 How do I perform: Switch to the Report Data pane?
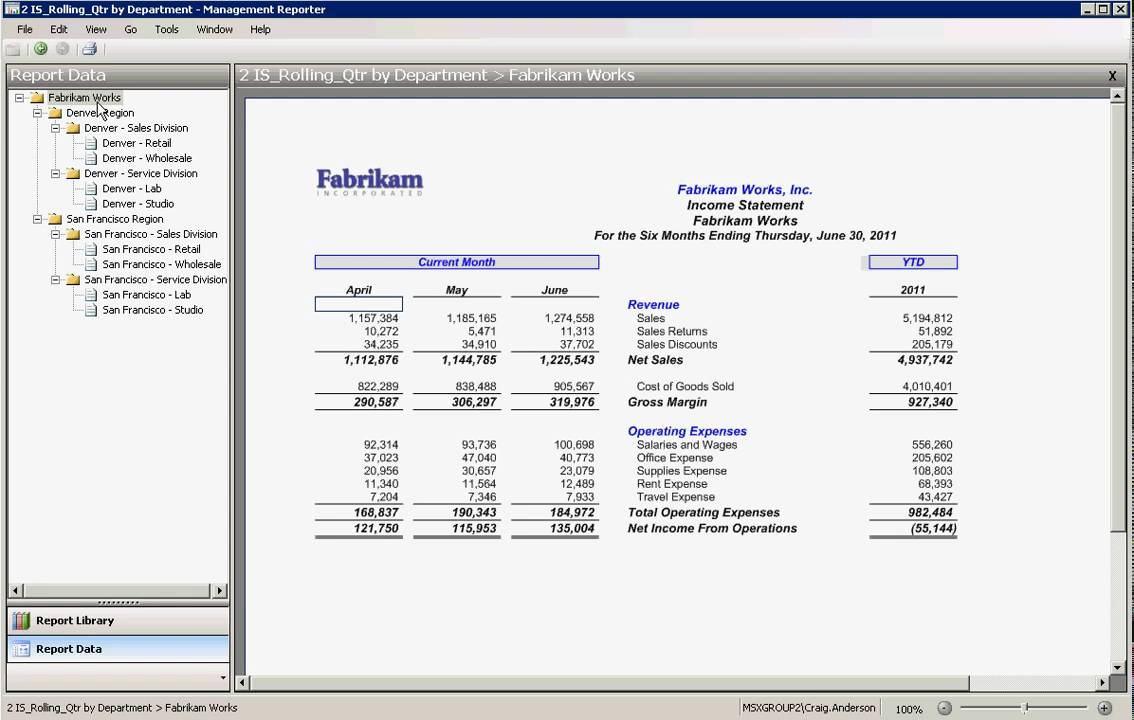click(118, 648)
